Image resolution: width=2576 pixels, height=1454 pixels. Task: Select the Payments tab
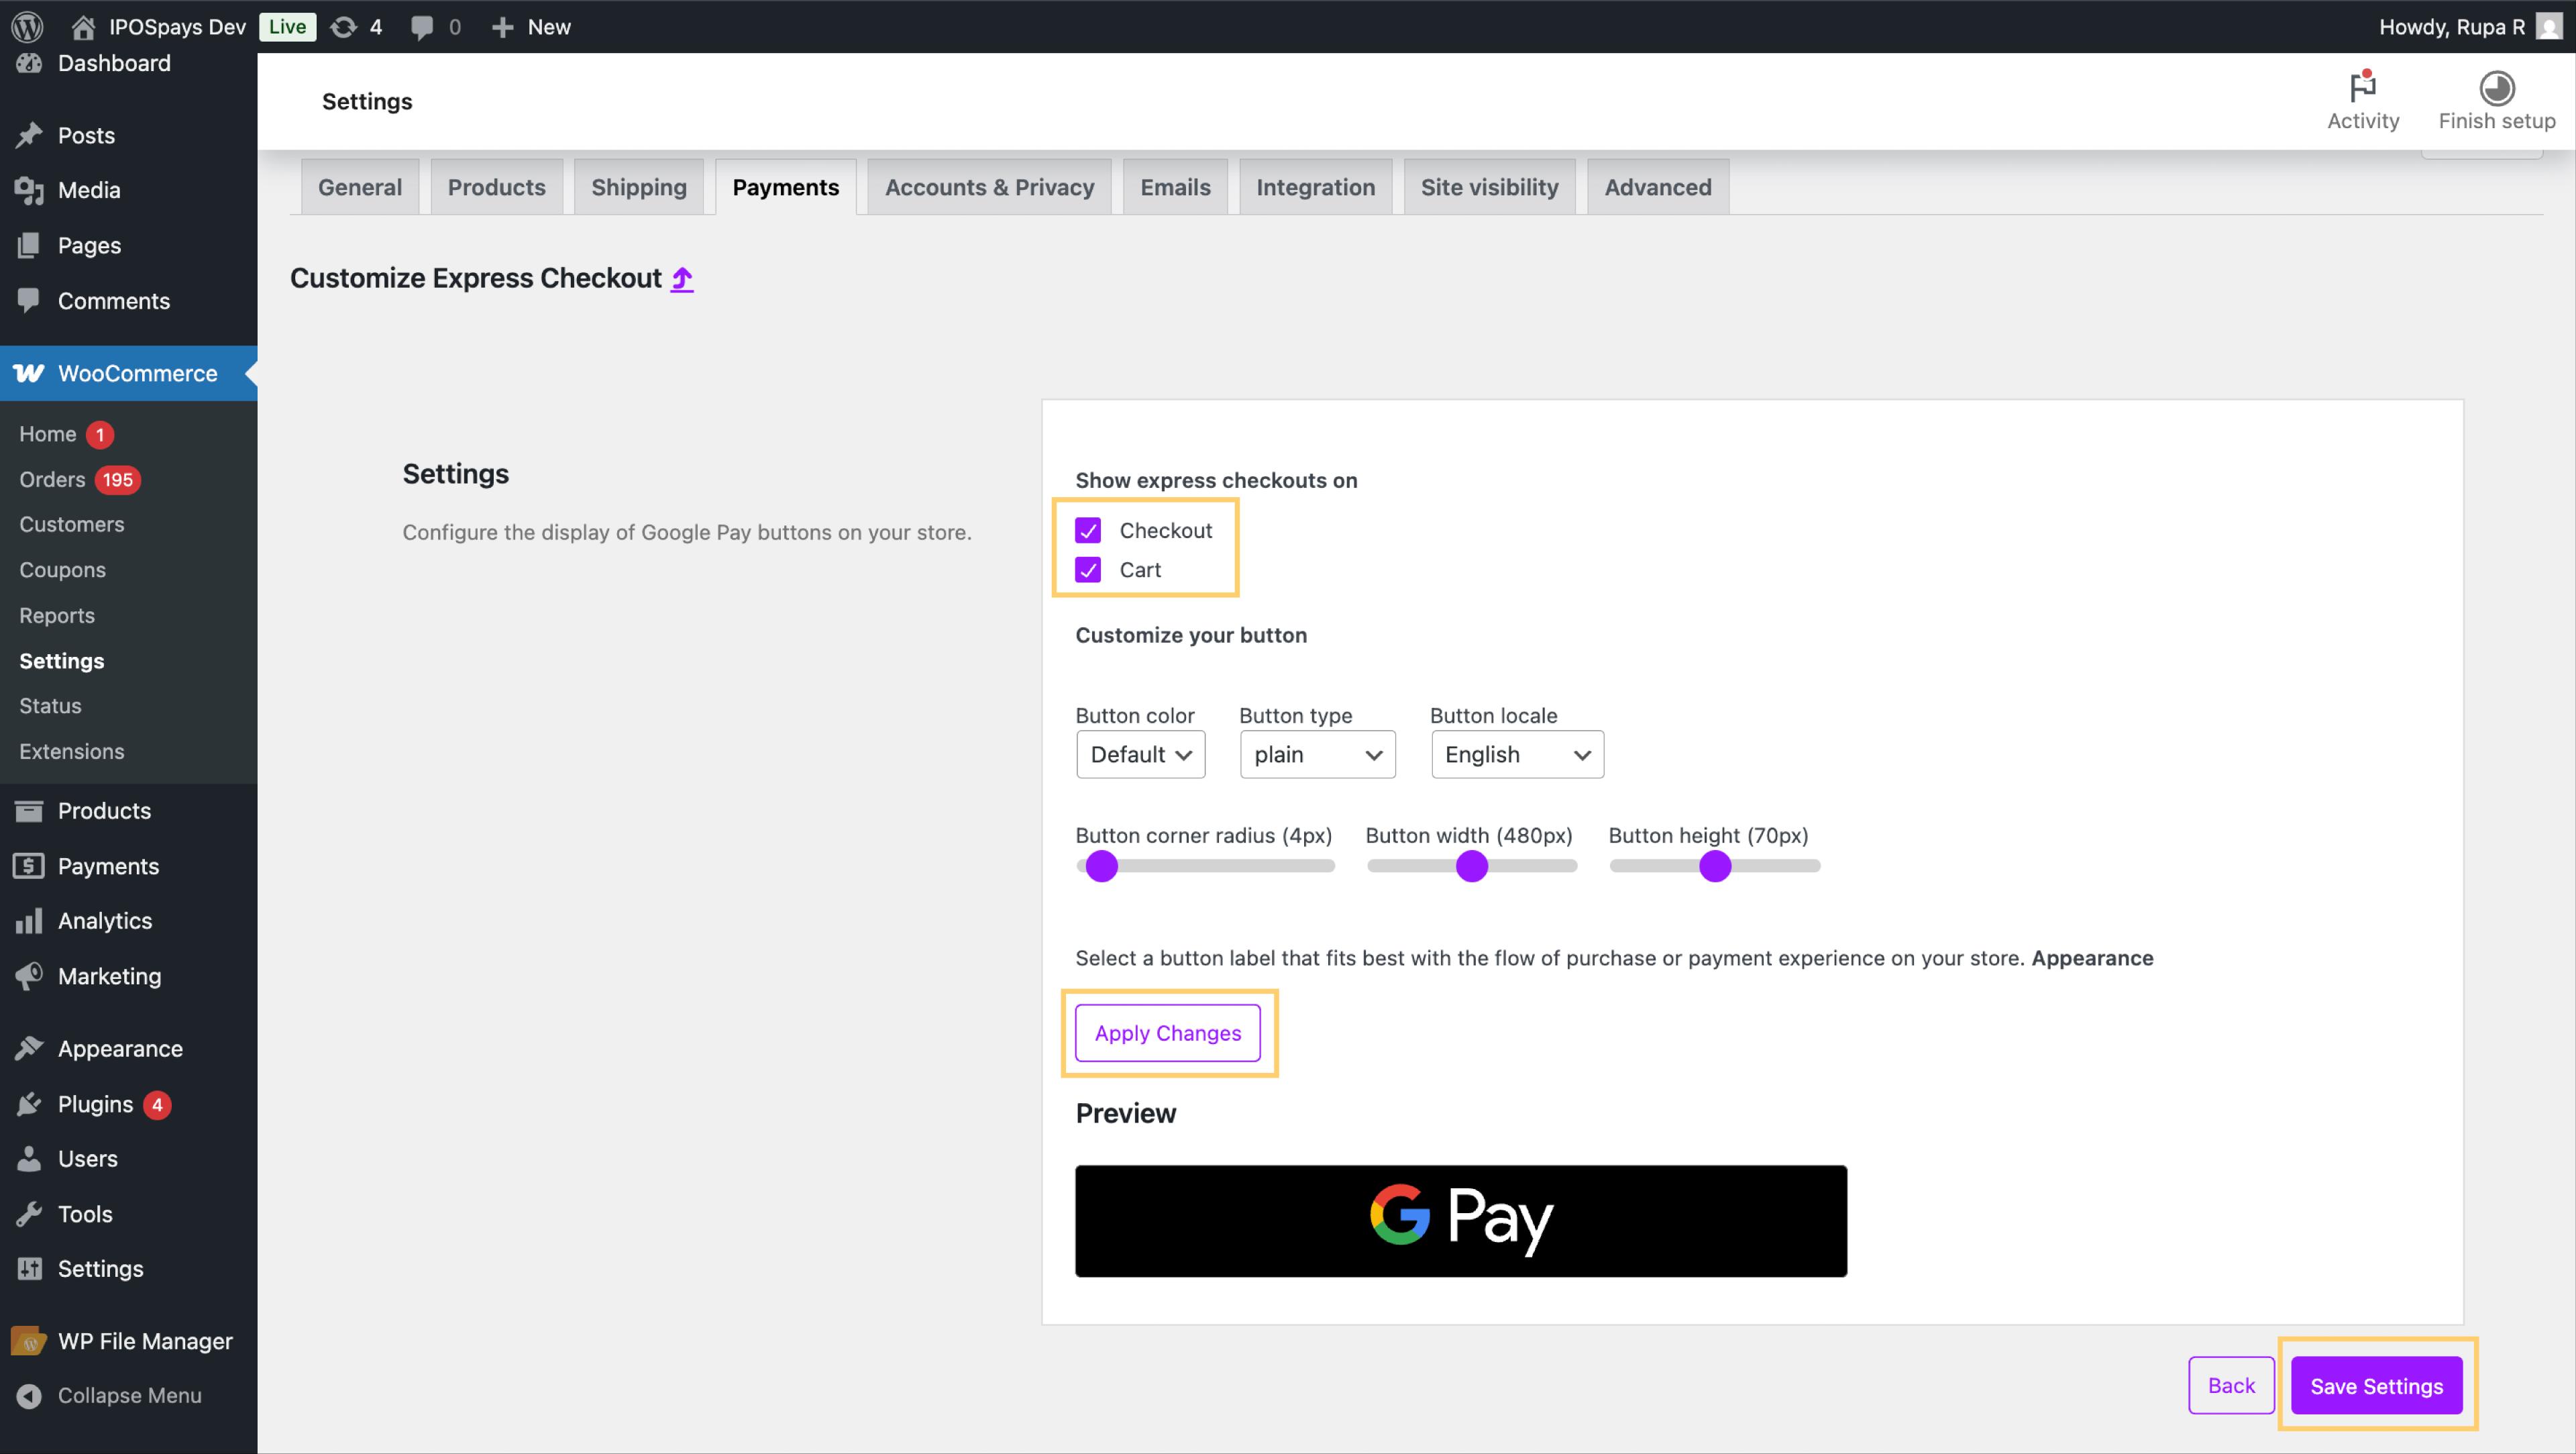[786, 187]
